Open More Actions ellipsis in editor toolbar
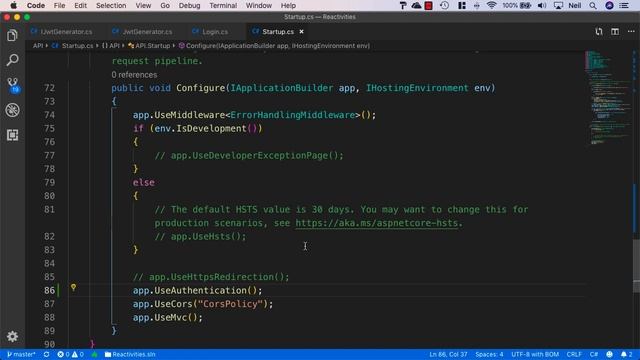This screenshot has height=360, width=640. pyautogui.click(x=631, y=31)
